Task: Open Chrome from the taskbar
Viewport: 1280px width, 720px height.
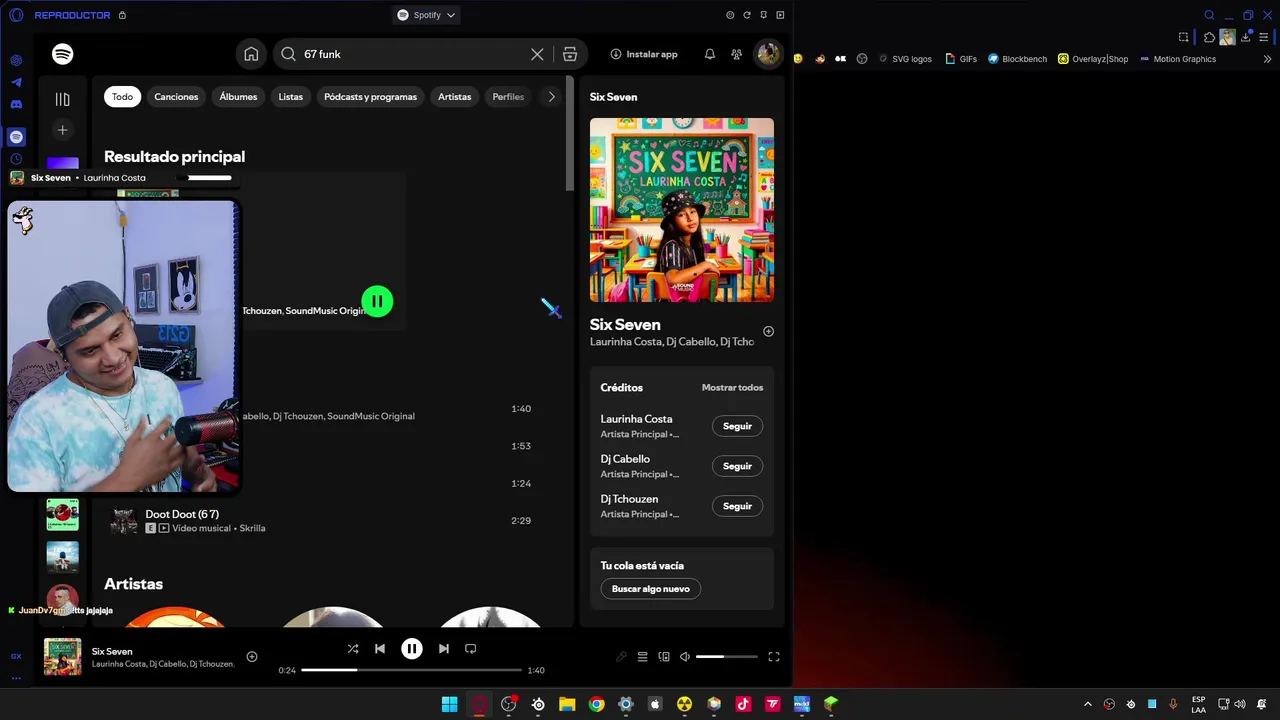Action: point(597,704)
